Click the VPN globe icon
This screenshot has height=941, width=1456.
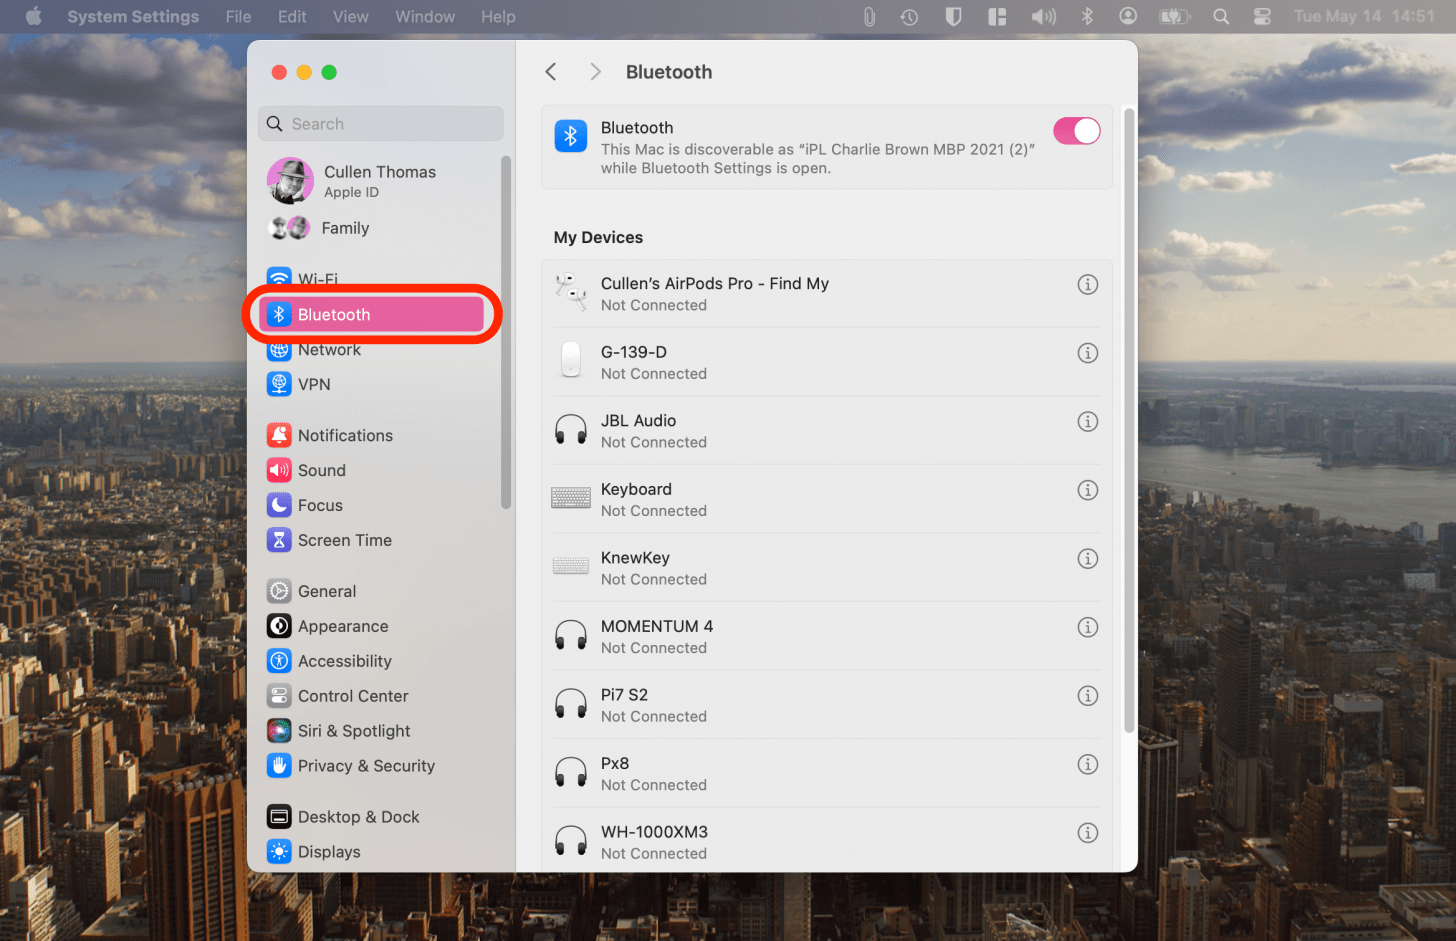coord(278,384)
